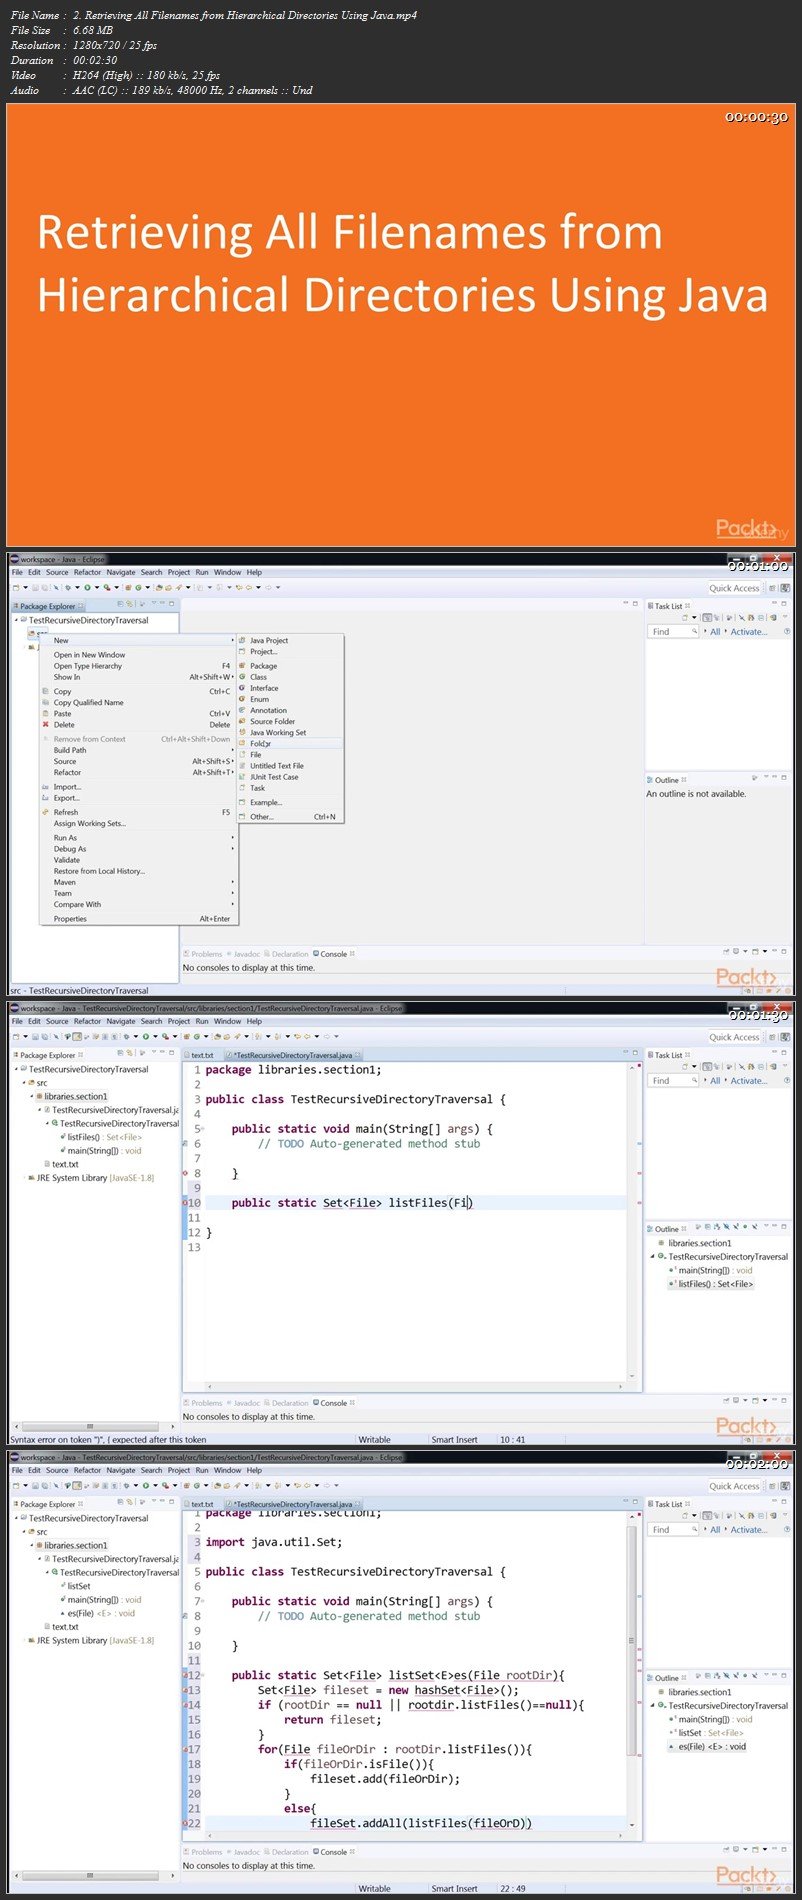
Task: Click Activate... link in 00:01:30 frame
Action: 749,1081
